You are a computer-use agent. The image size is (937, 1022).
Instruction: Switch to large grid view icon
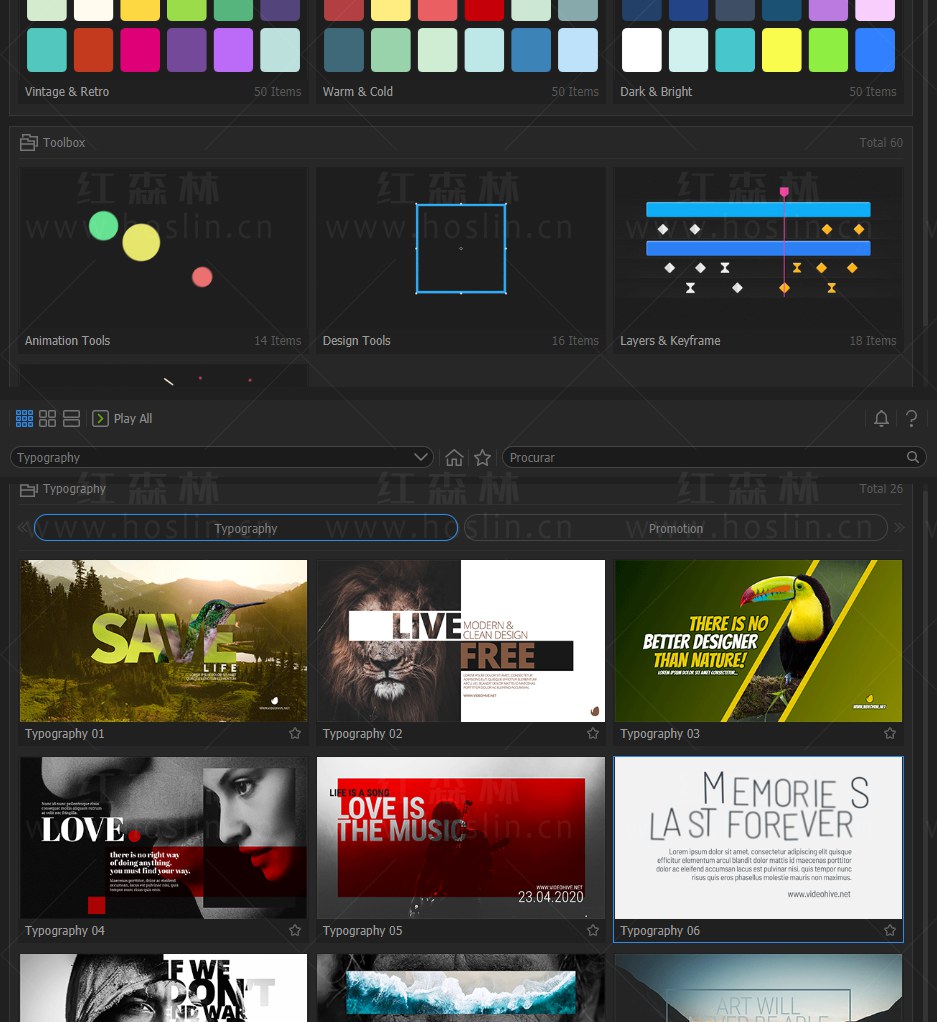48,418
